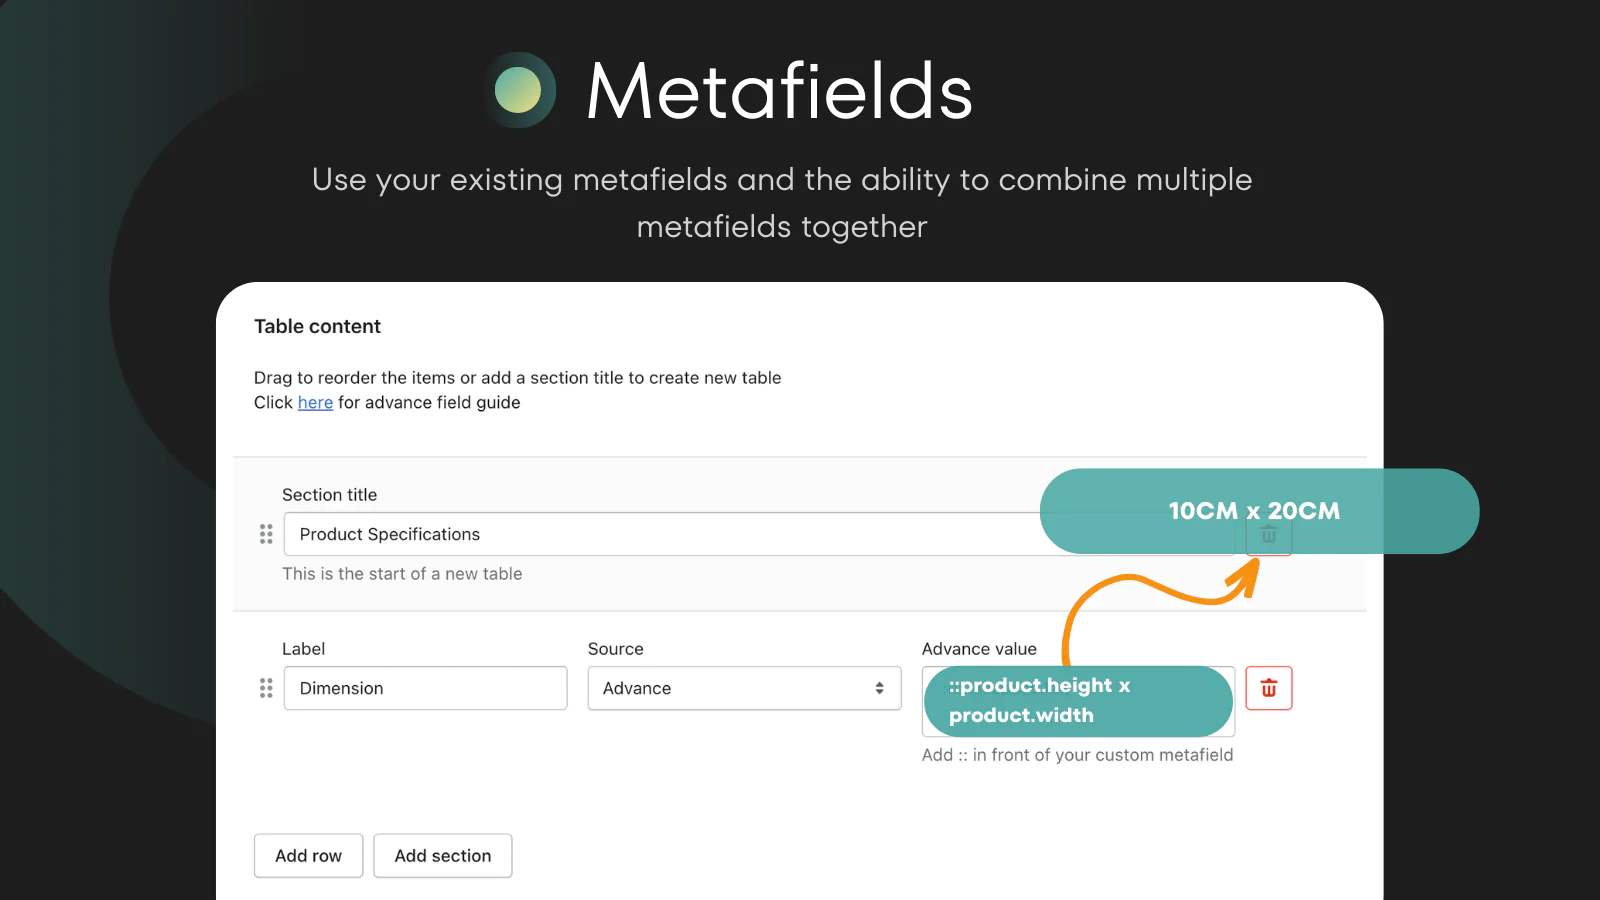Image resolution: width=1600 pixels, height=900 pixels.
Task: Click the Table content heading
Action: click(x=317, y=326)
